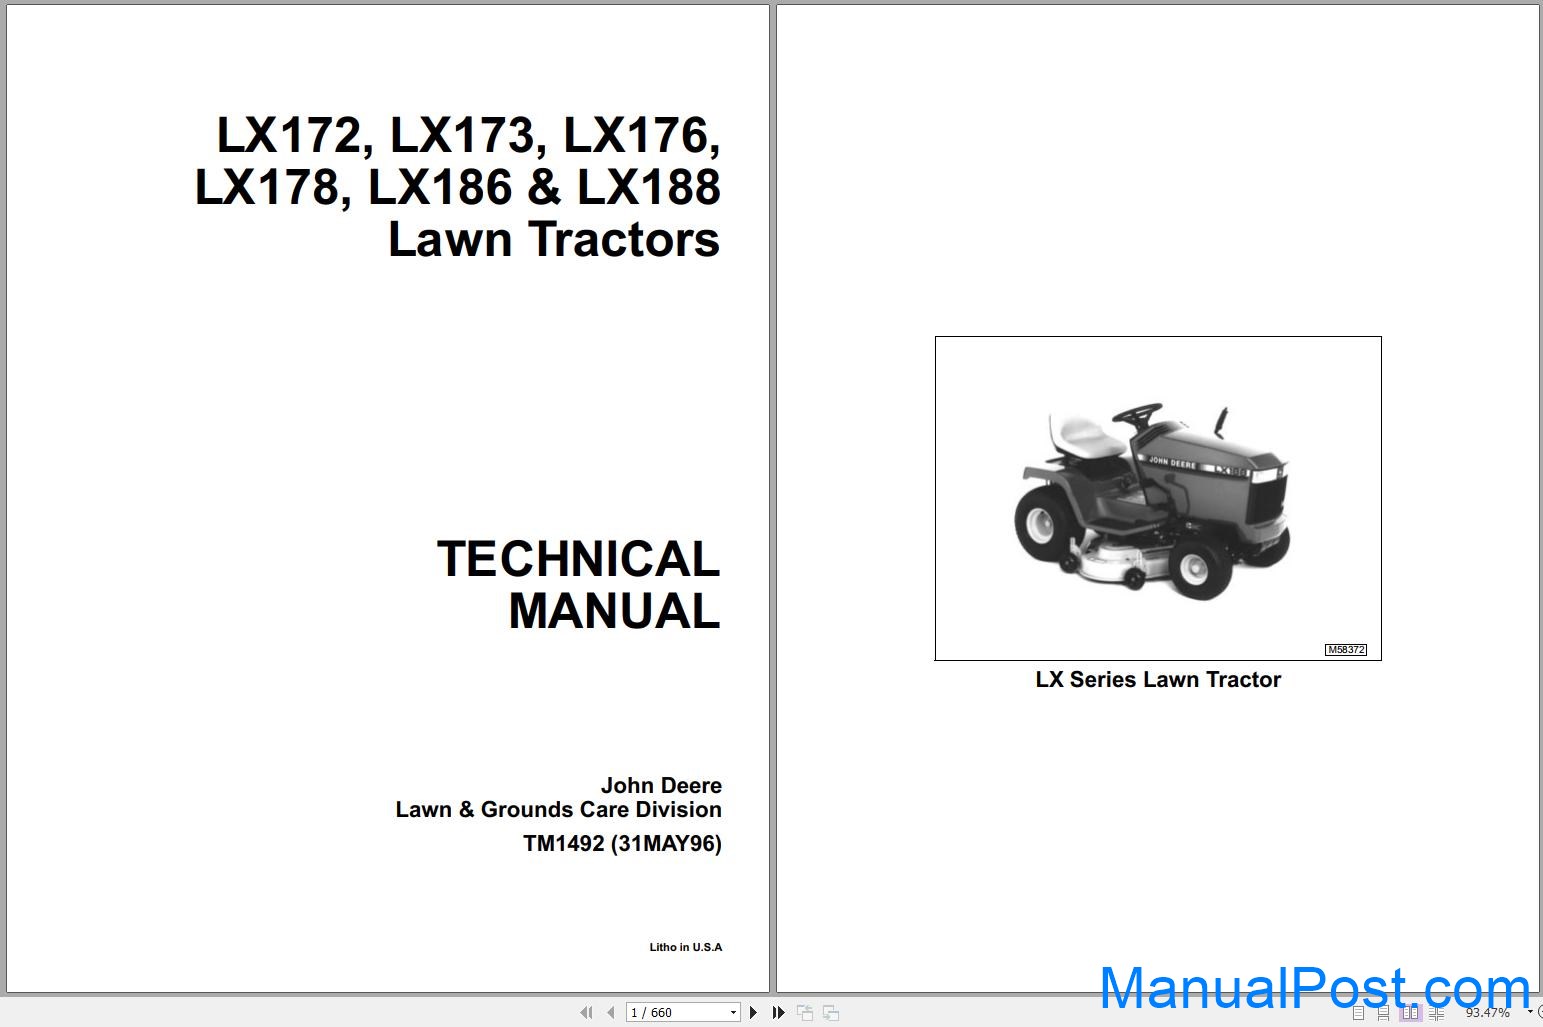Click the 'Lawn Tractors' title line

tap(554, 240)
